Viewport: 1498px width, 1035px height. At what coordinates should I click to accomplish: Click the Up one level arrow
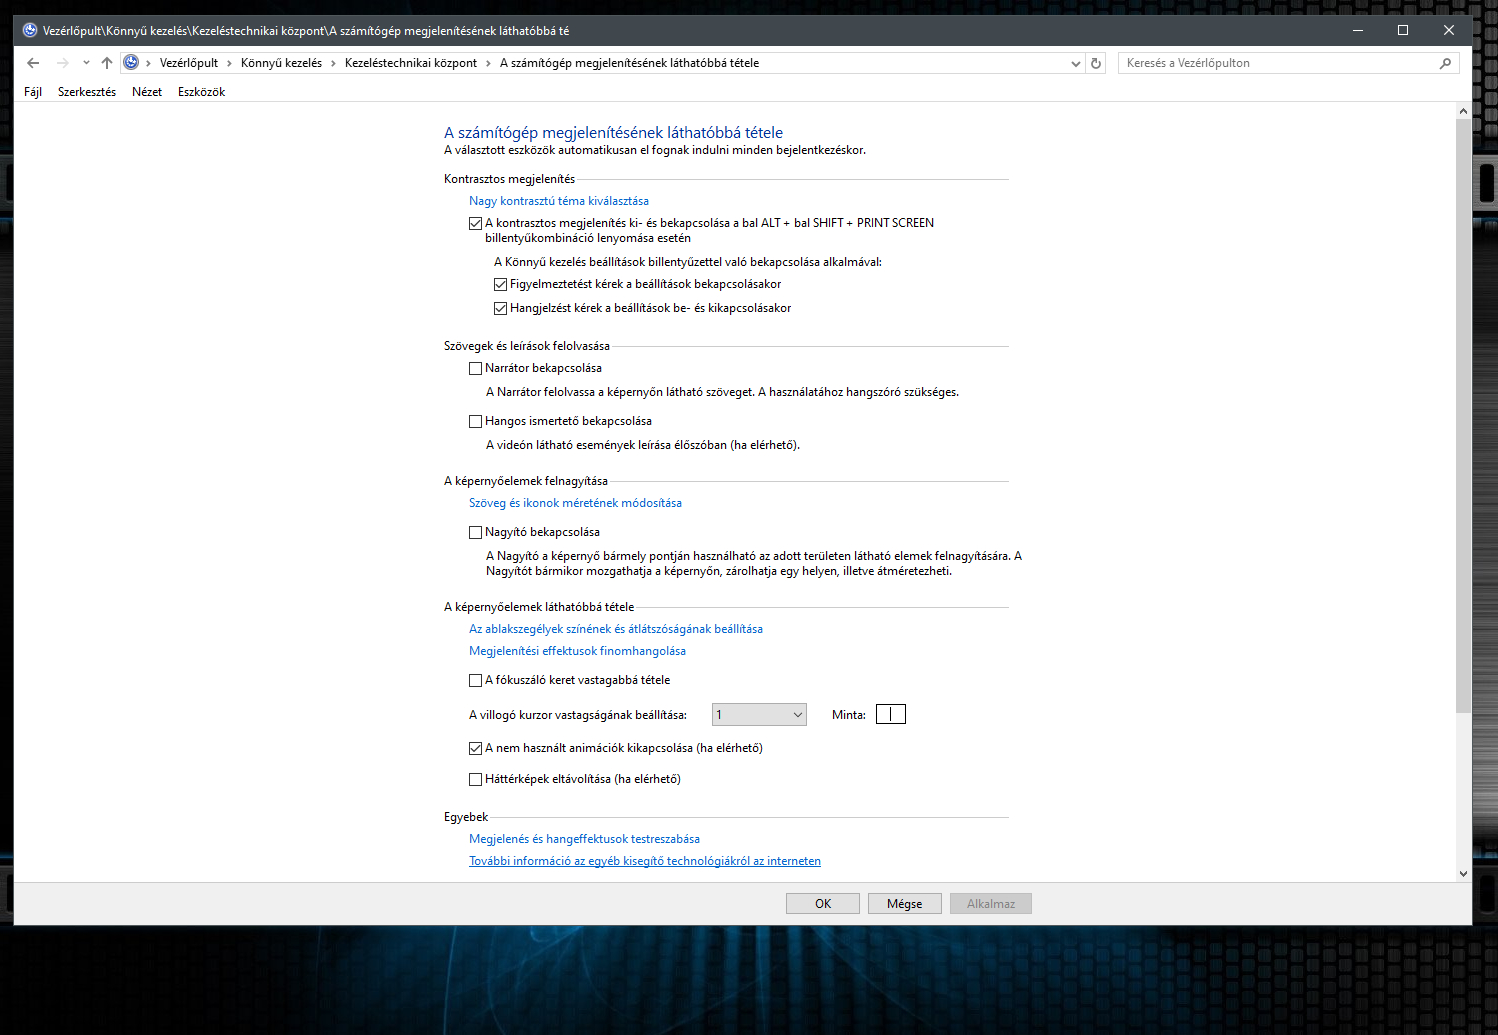pos(107,63)
